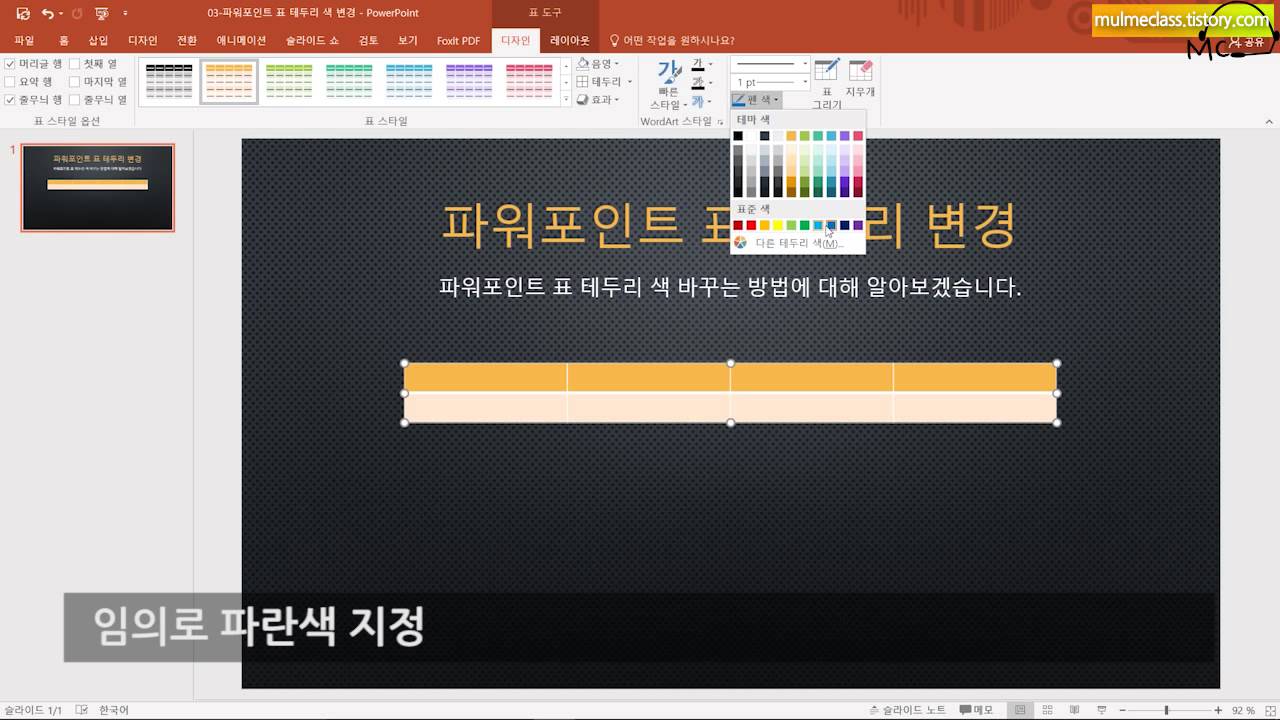Image resolution: width=1280 pixels, height=720 pixels.
Task: Go to the 슬라이드 쇼 tab
Action: pyautogui.click(x=312, y=41)
